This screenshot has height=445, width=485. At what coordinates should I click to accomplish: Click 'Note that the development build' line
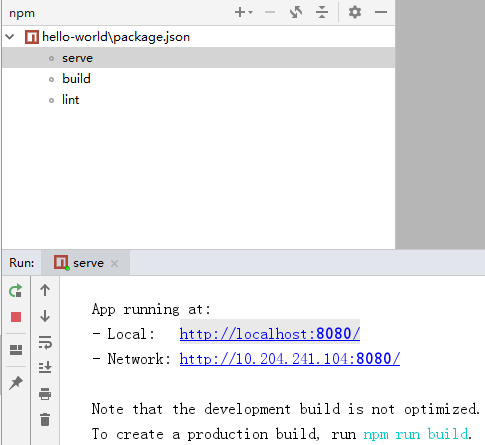pos(286,409)
